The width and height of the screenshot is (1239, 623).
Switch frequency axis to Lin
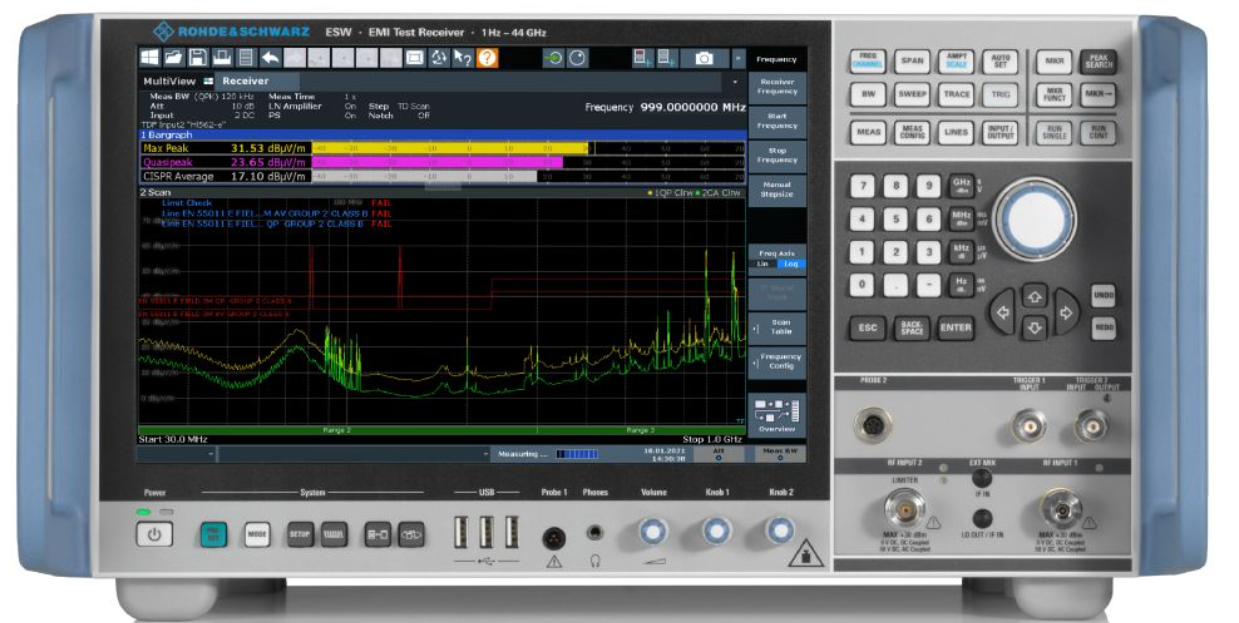(764, 263)
